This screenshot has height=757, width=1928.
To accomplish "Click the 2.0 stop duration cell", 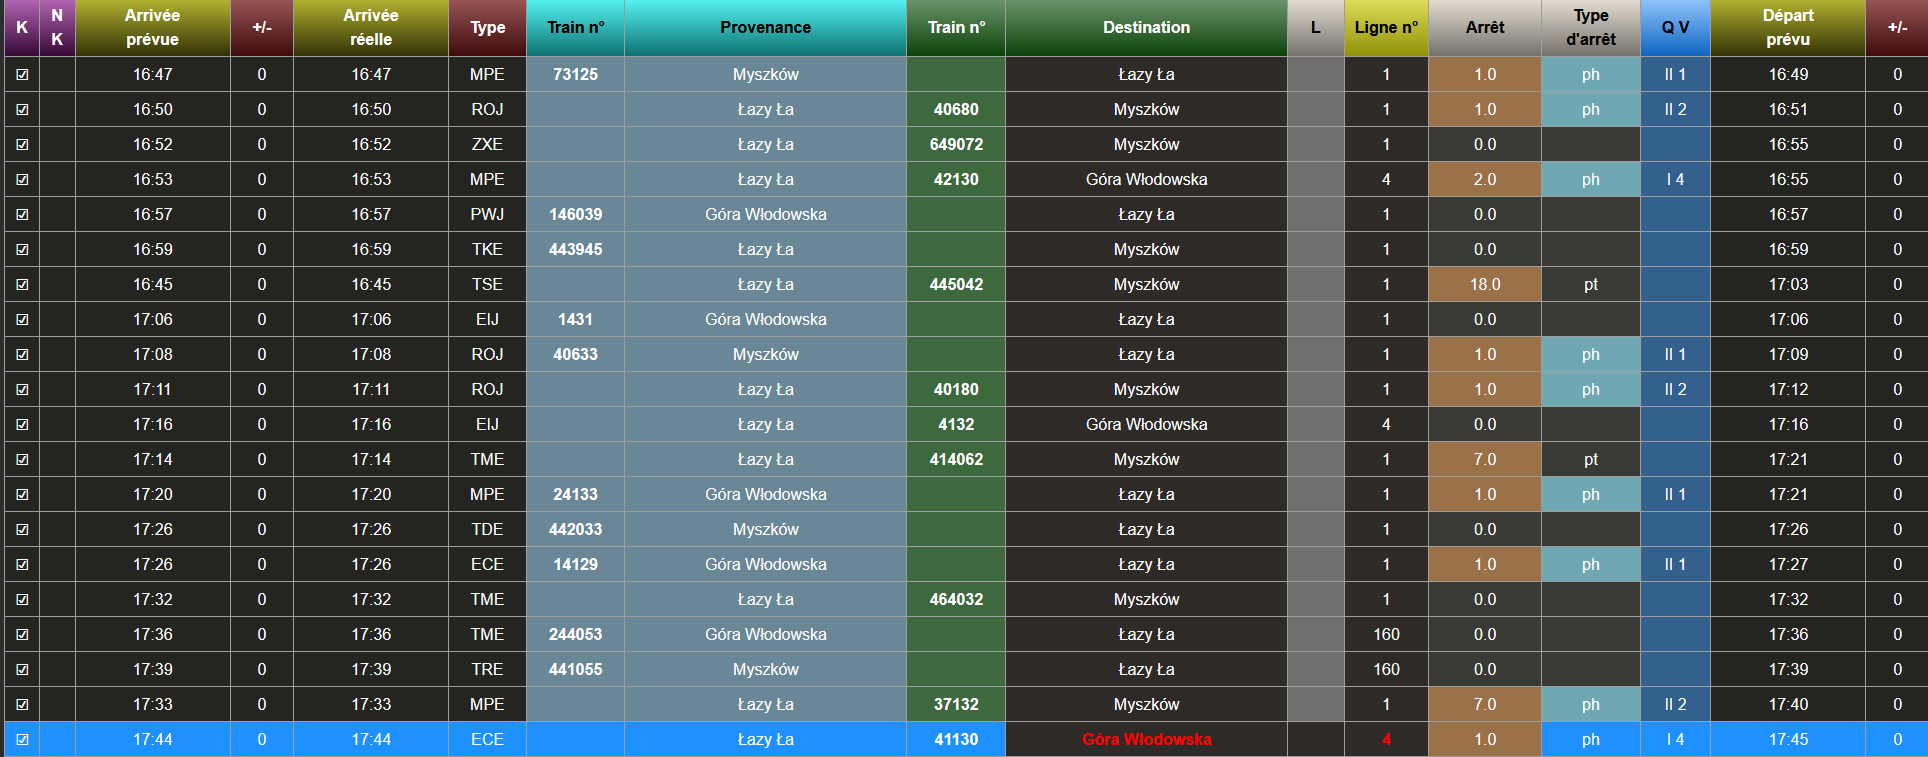I will pyautogui.click(x=1485, y=180).
